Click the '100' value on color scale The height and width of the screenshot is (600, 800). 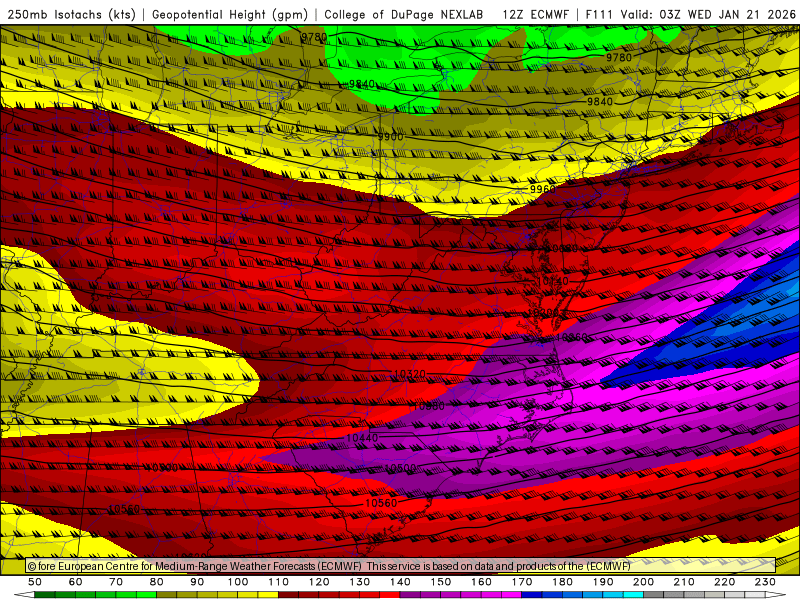[x=238, y=582]
